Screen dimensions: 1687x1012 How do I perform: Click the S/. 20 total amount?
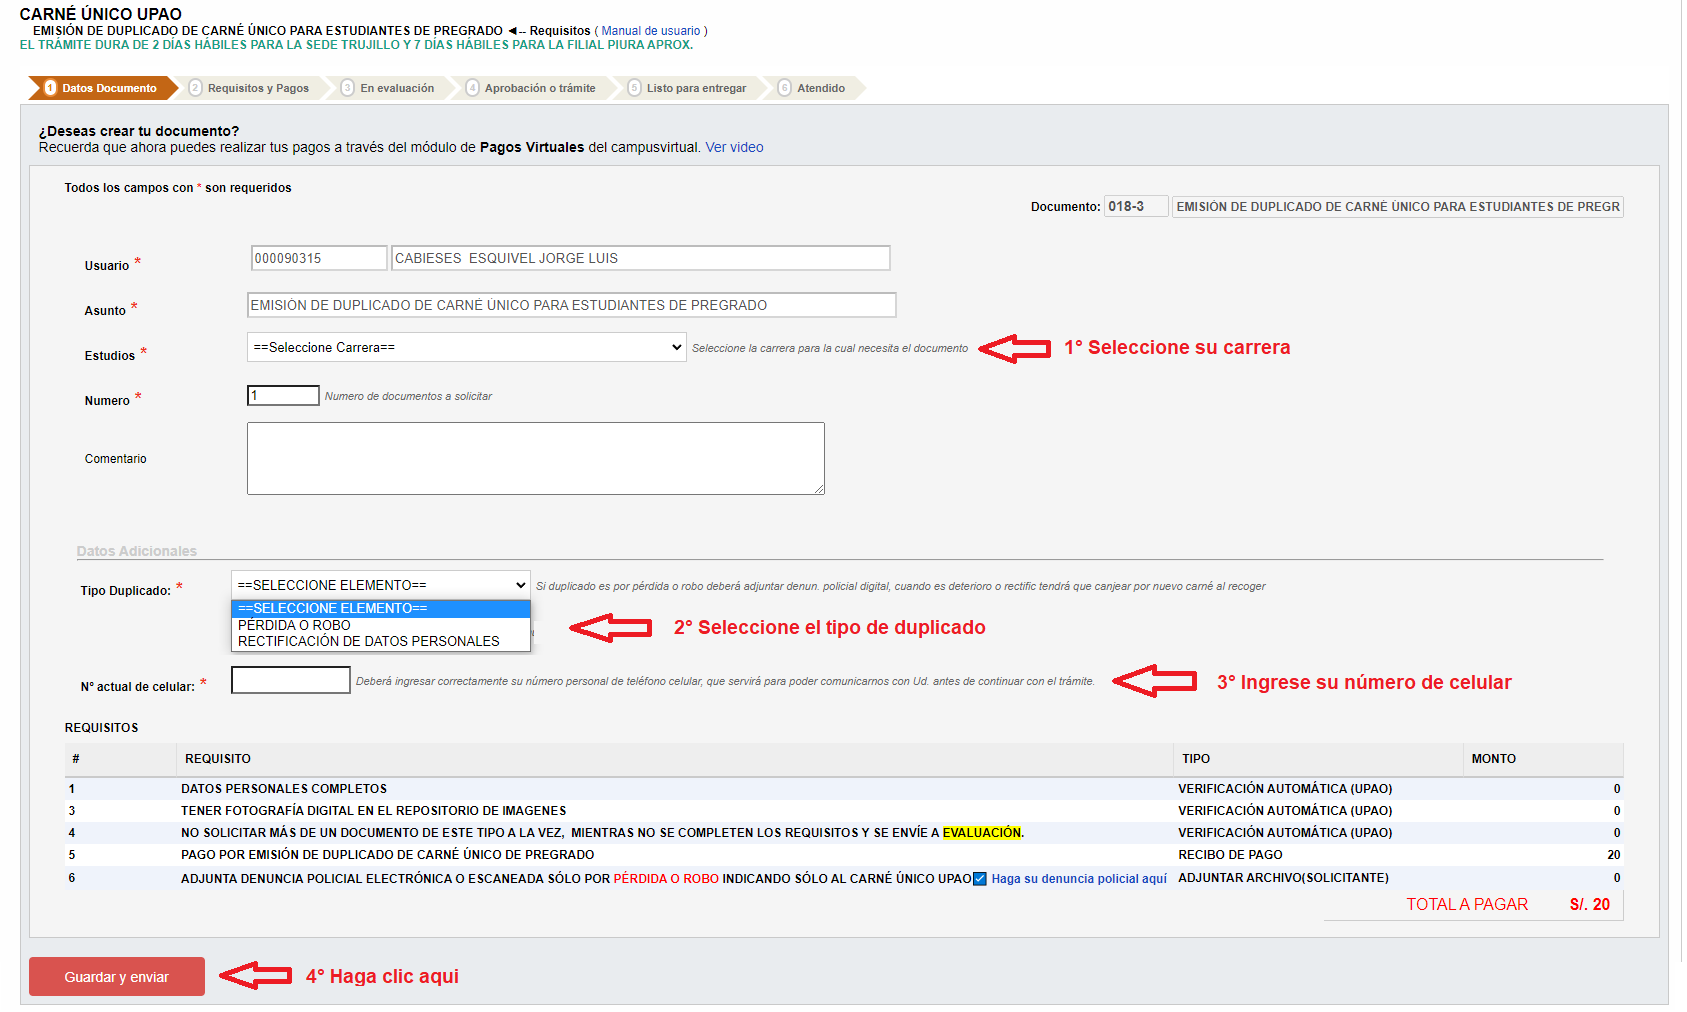tap(1590, 904)
